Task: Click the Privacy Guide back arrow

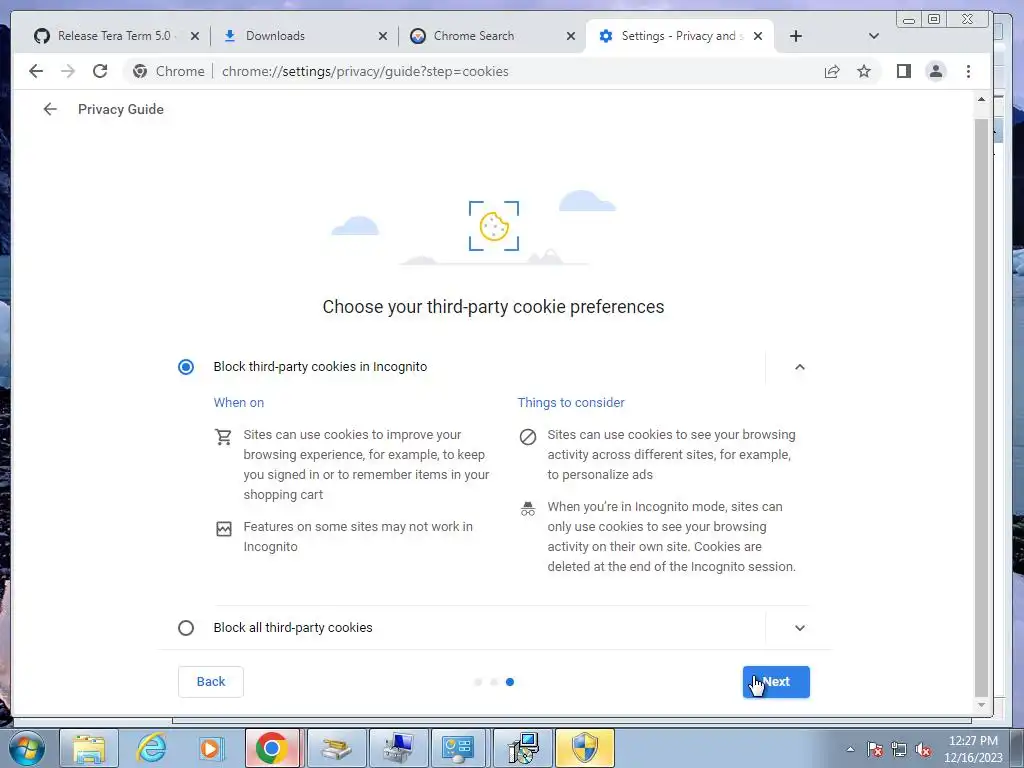Action: point(50,109)
